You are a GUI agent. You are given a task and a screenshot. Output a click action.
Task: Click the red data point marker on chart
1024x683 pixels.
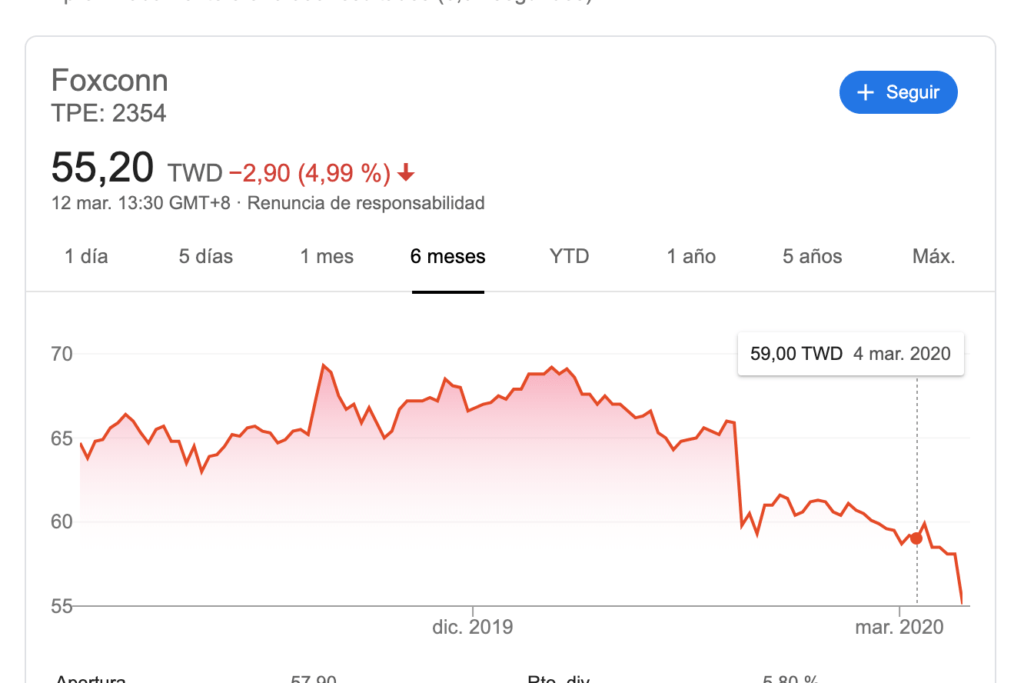point(916,539)
